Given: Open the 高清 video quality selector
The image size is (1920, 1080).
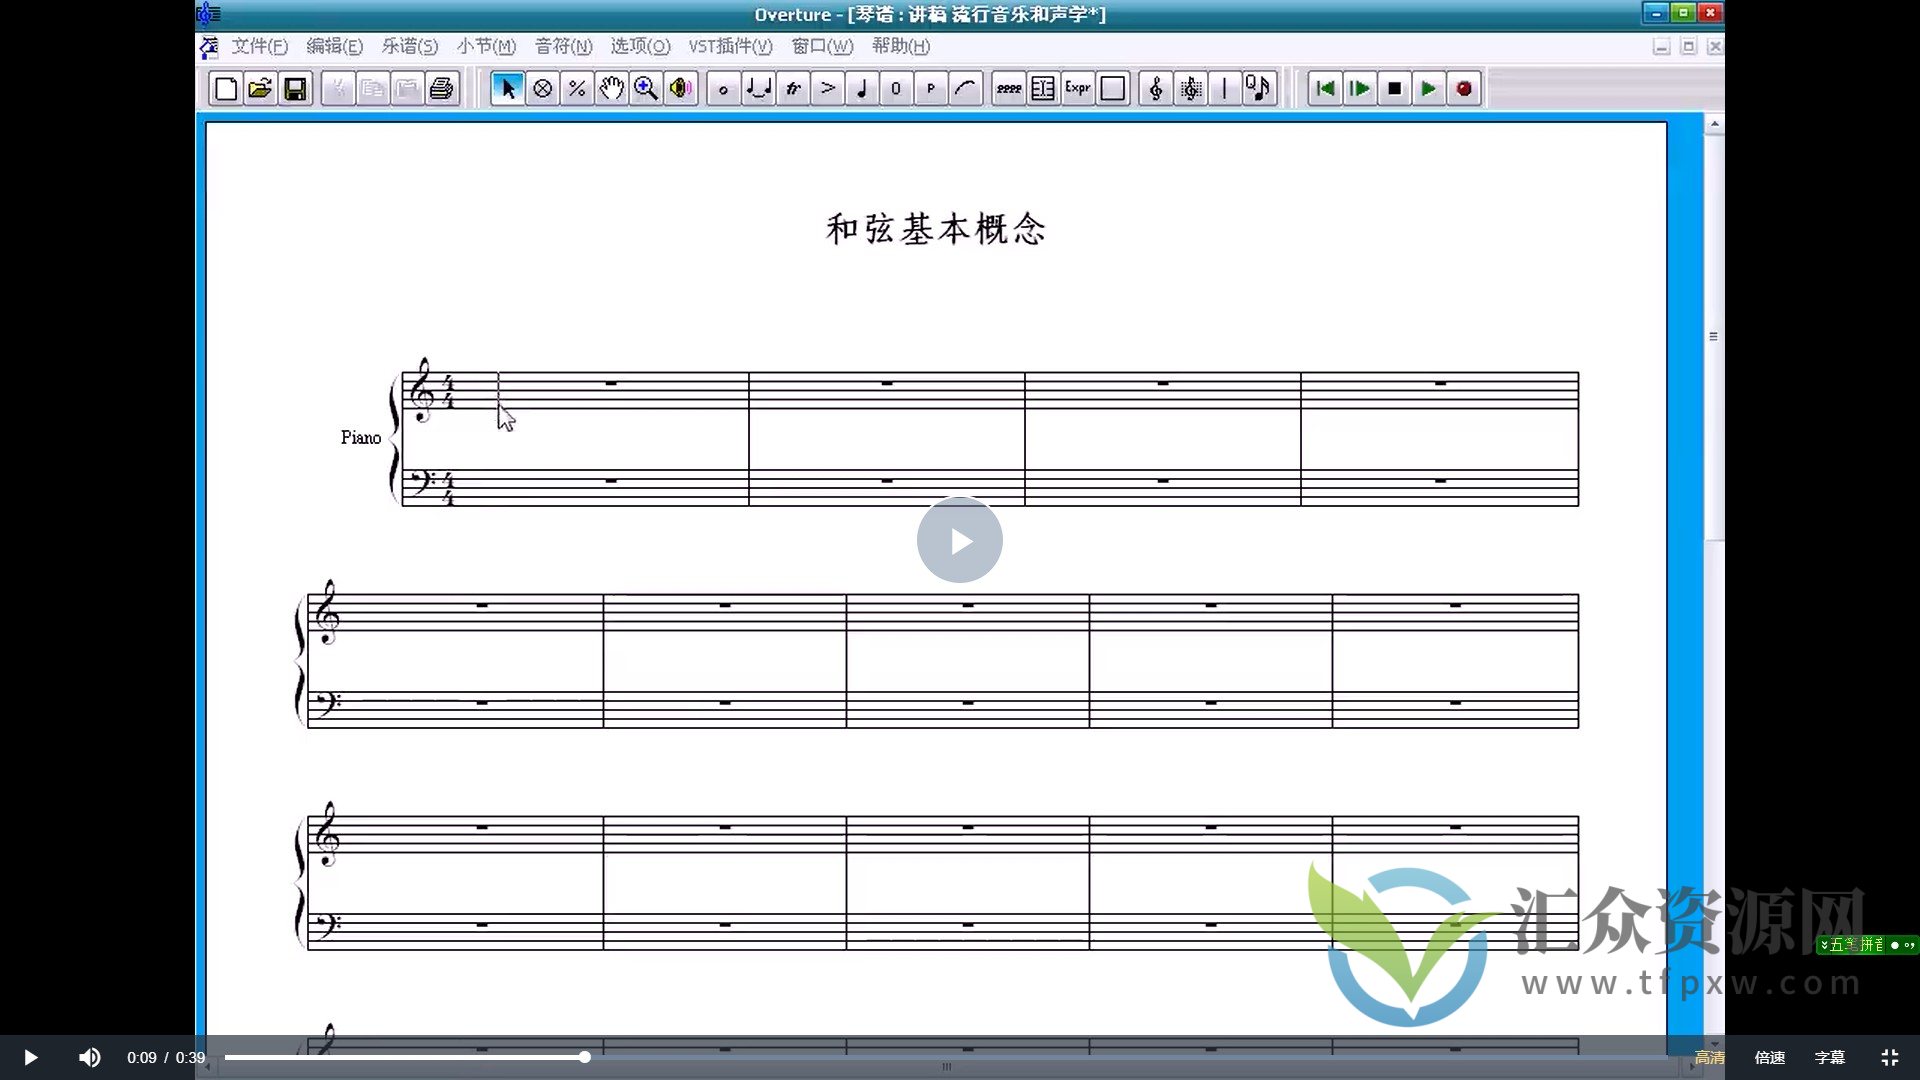Looking at the screenshot, I should click(x=1710, y=1056).
